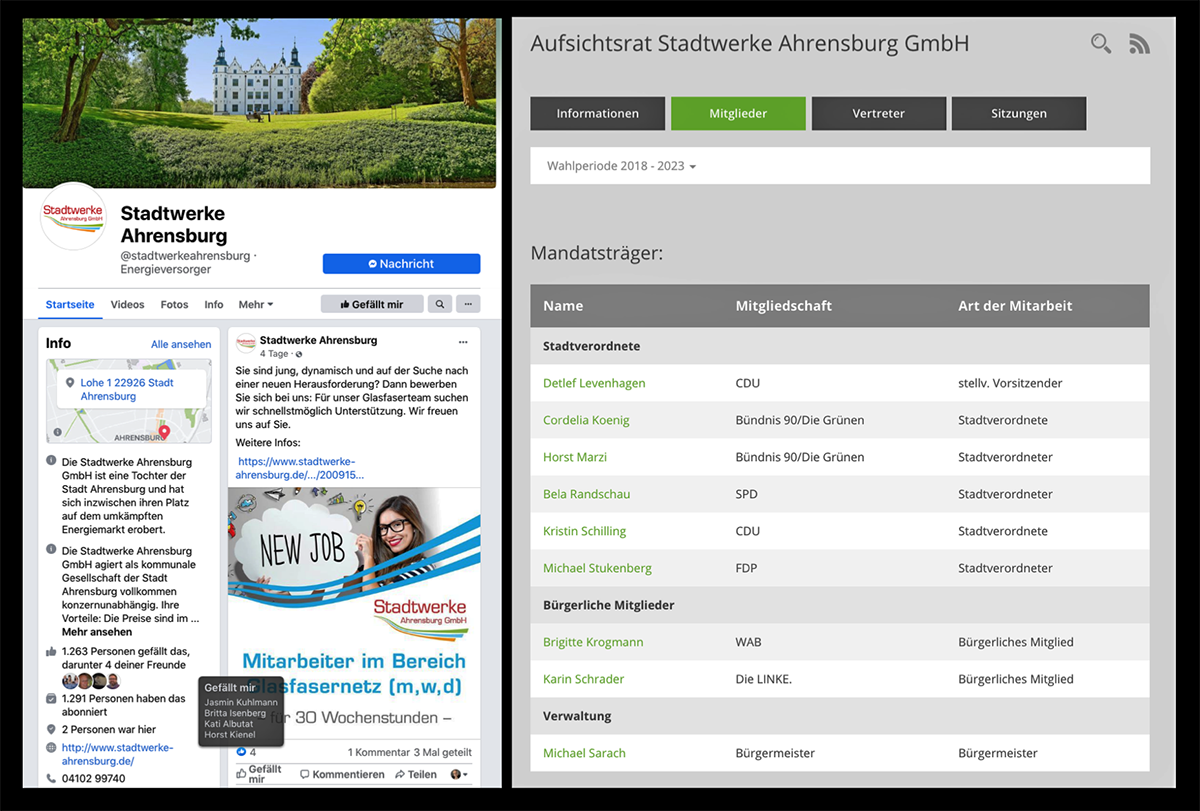Open Horst Marzi member link

[575, 457]
